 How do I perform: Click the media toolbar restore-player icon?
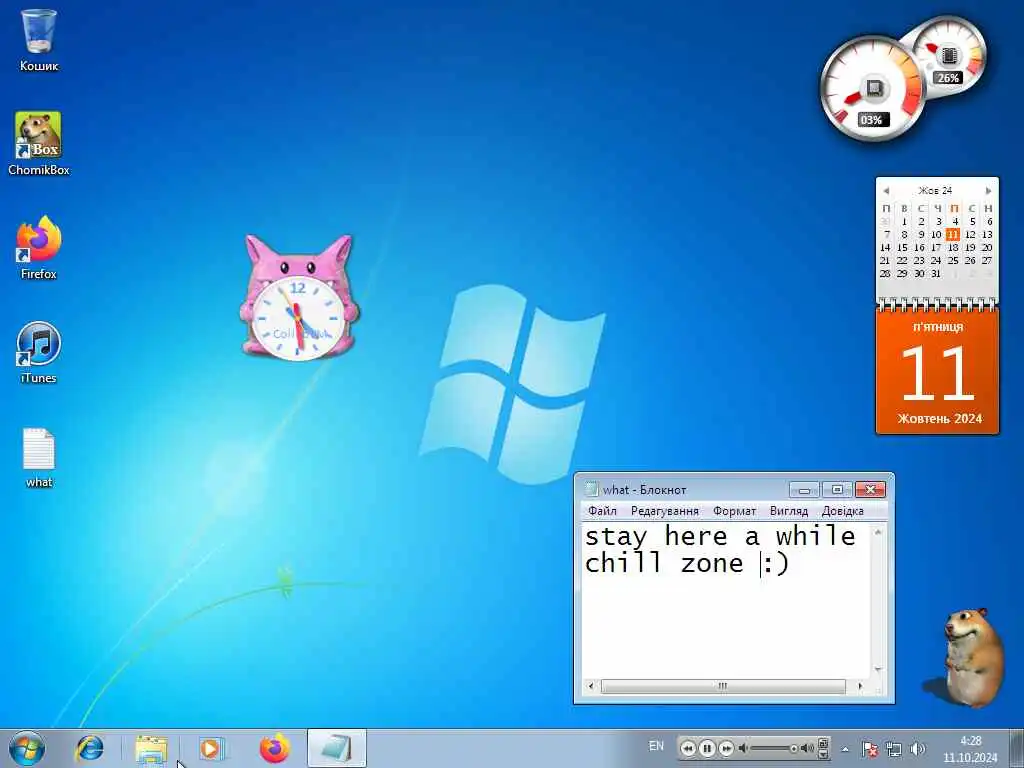[x=823, y=743]
